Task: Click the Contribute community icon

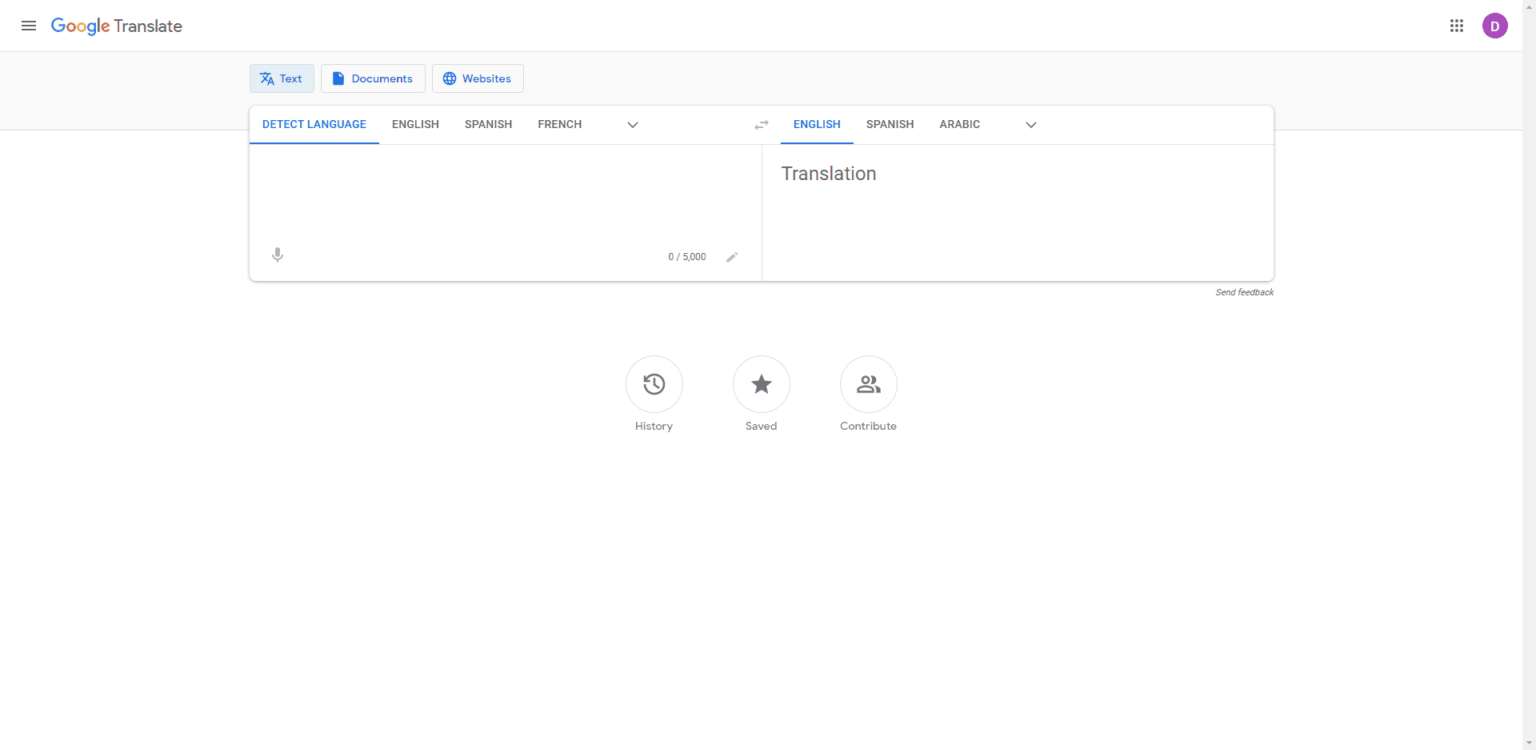Action: tap(867, 384)
